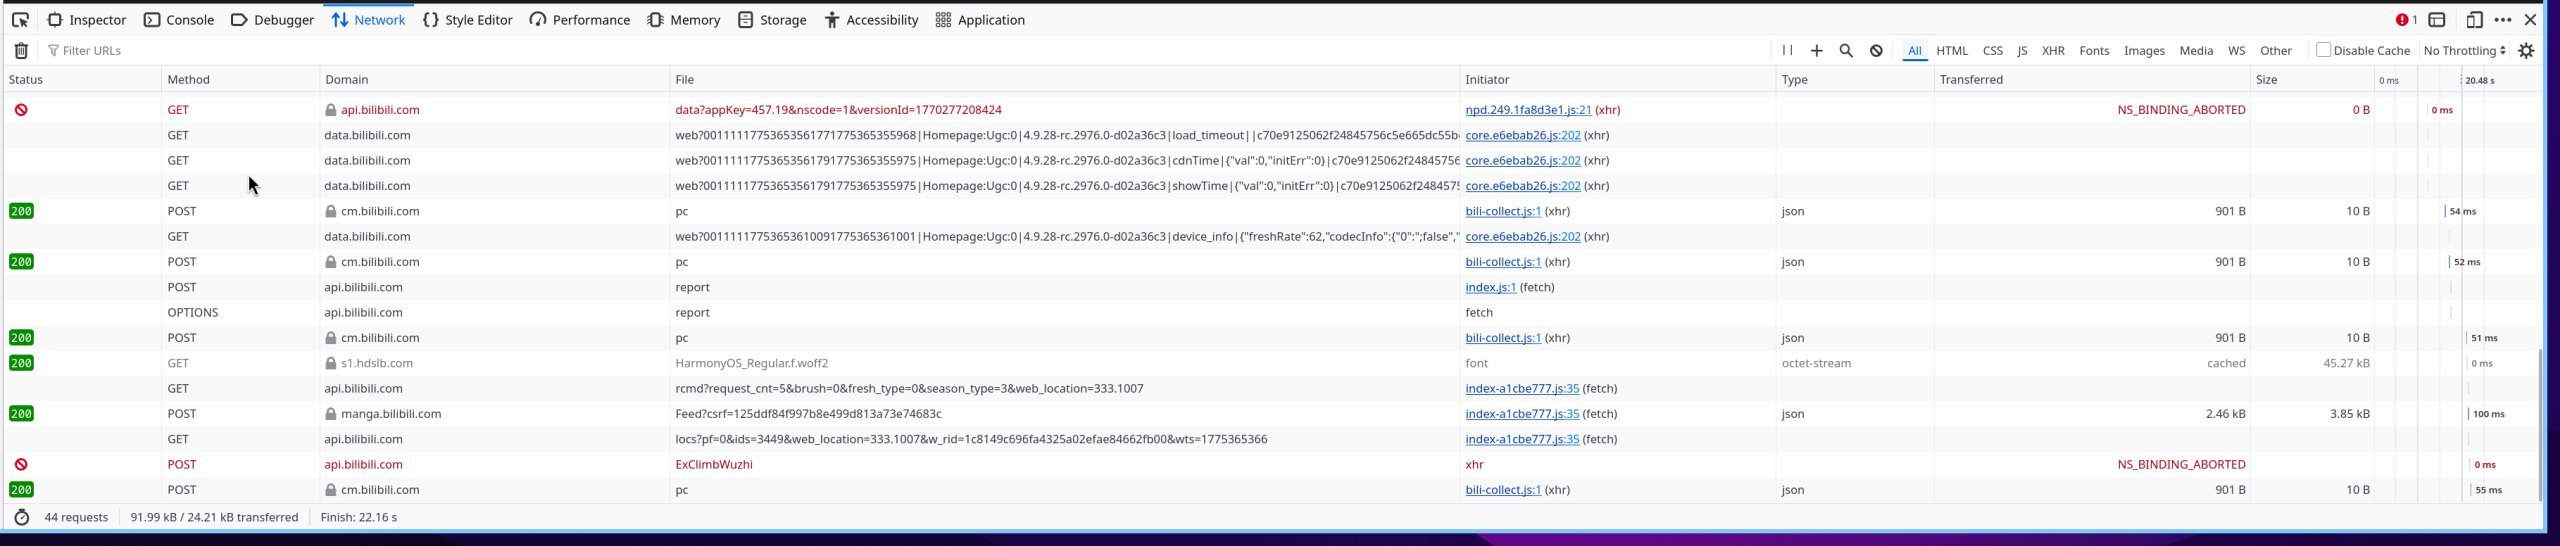Image resolution: width=2560 pixels, height=546 pixels.
Task: Enable the Disable Cache checkbox
Action: pyautogui.click(x=2323, y=50)
